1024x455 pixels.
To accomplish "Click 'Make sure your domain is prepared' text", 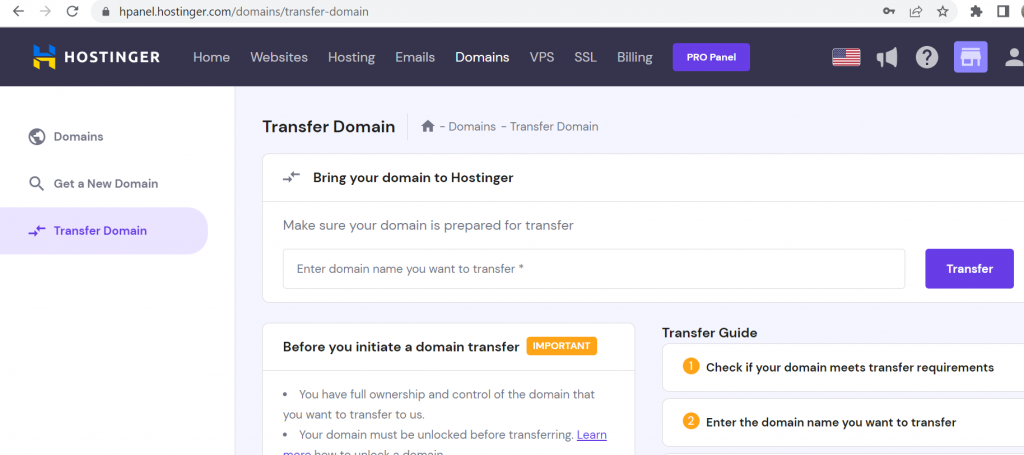I will [x=428, y=226].
